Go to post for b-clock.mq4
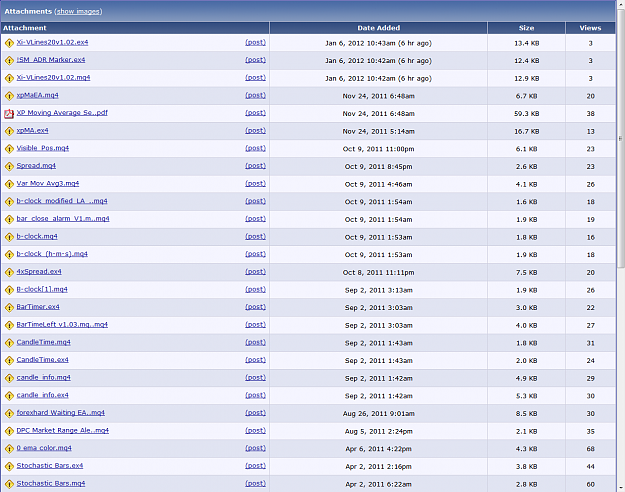The image size is (625, 492). (x=256, y=236)
